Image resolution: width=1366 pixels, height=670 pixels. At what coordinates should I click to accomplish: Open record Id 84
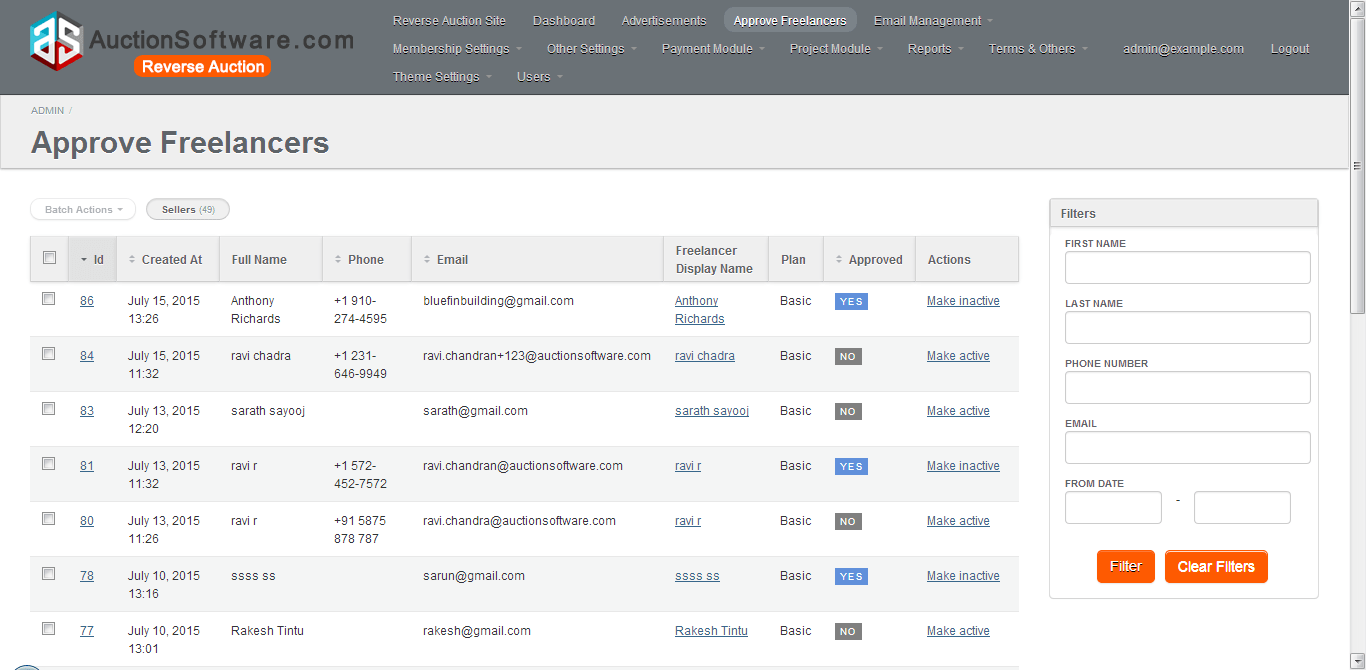click(x=87, y=356)
